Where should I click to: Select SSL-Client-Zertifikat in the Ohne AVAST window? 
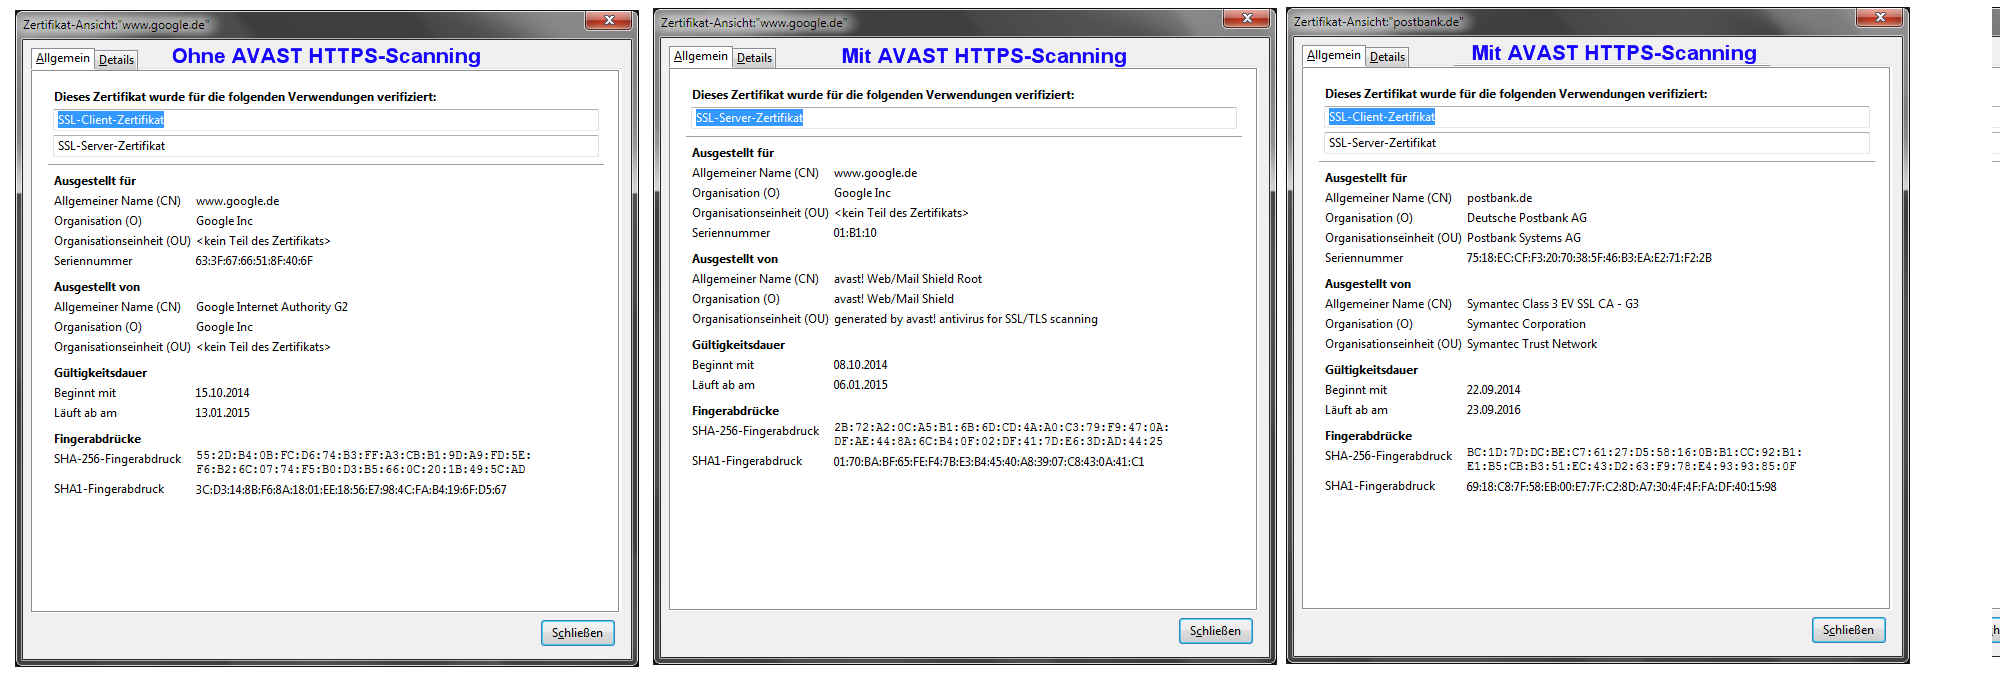coord(326,120)
